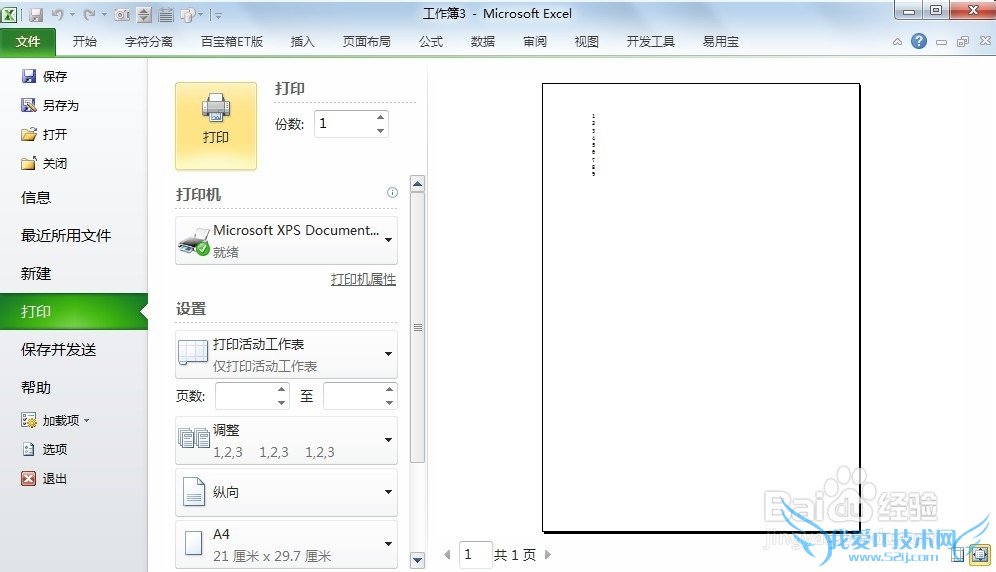Click the settings panel scrollbar up arrow
Screen dimensions: 996x572
coord(417,184)
